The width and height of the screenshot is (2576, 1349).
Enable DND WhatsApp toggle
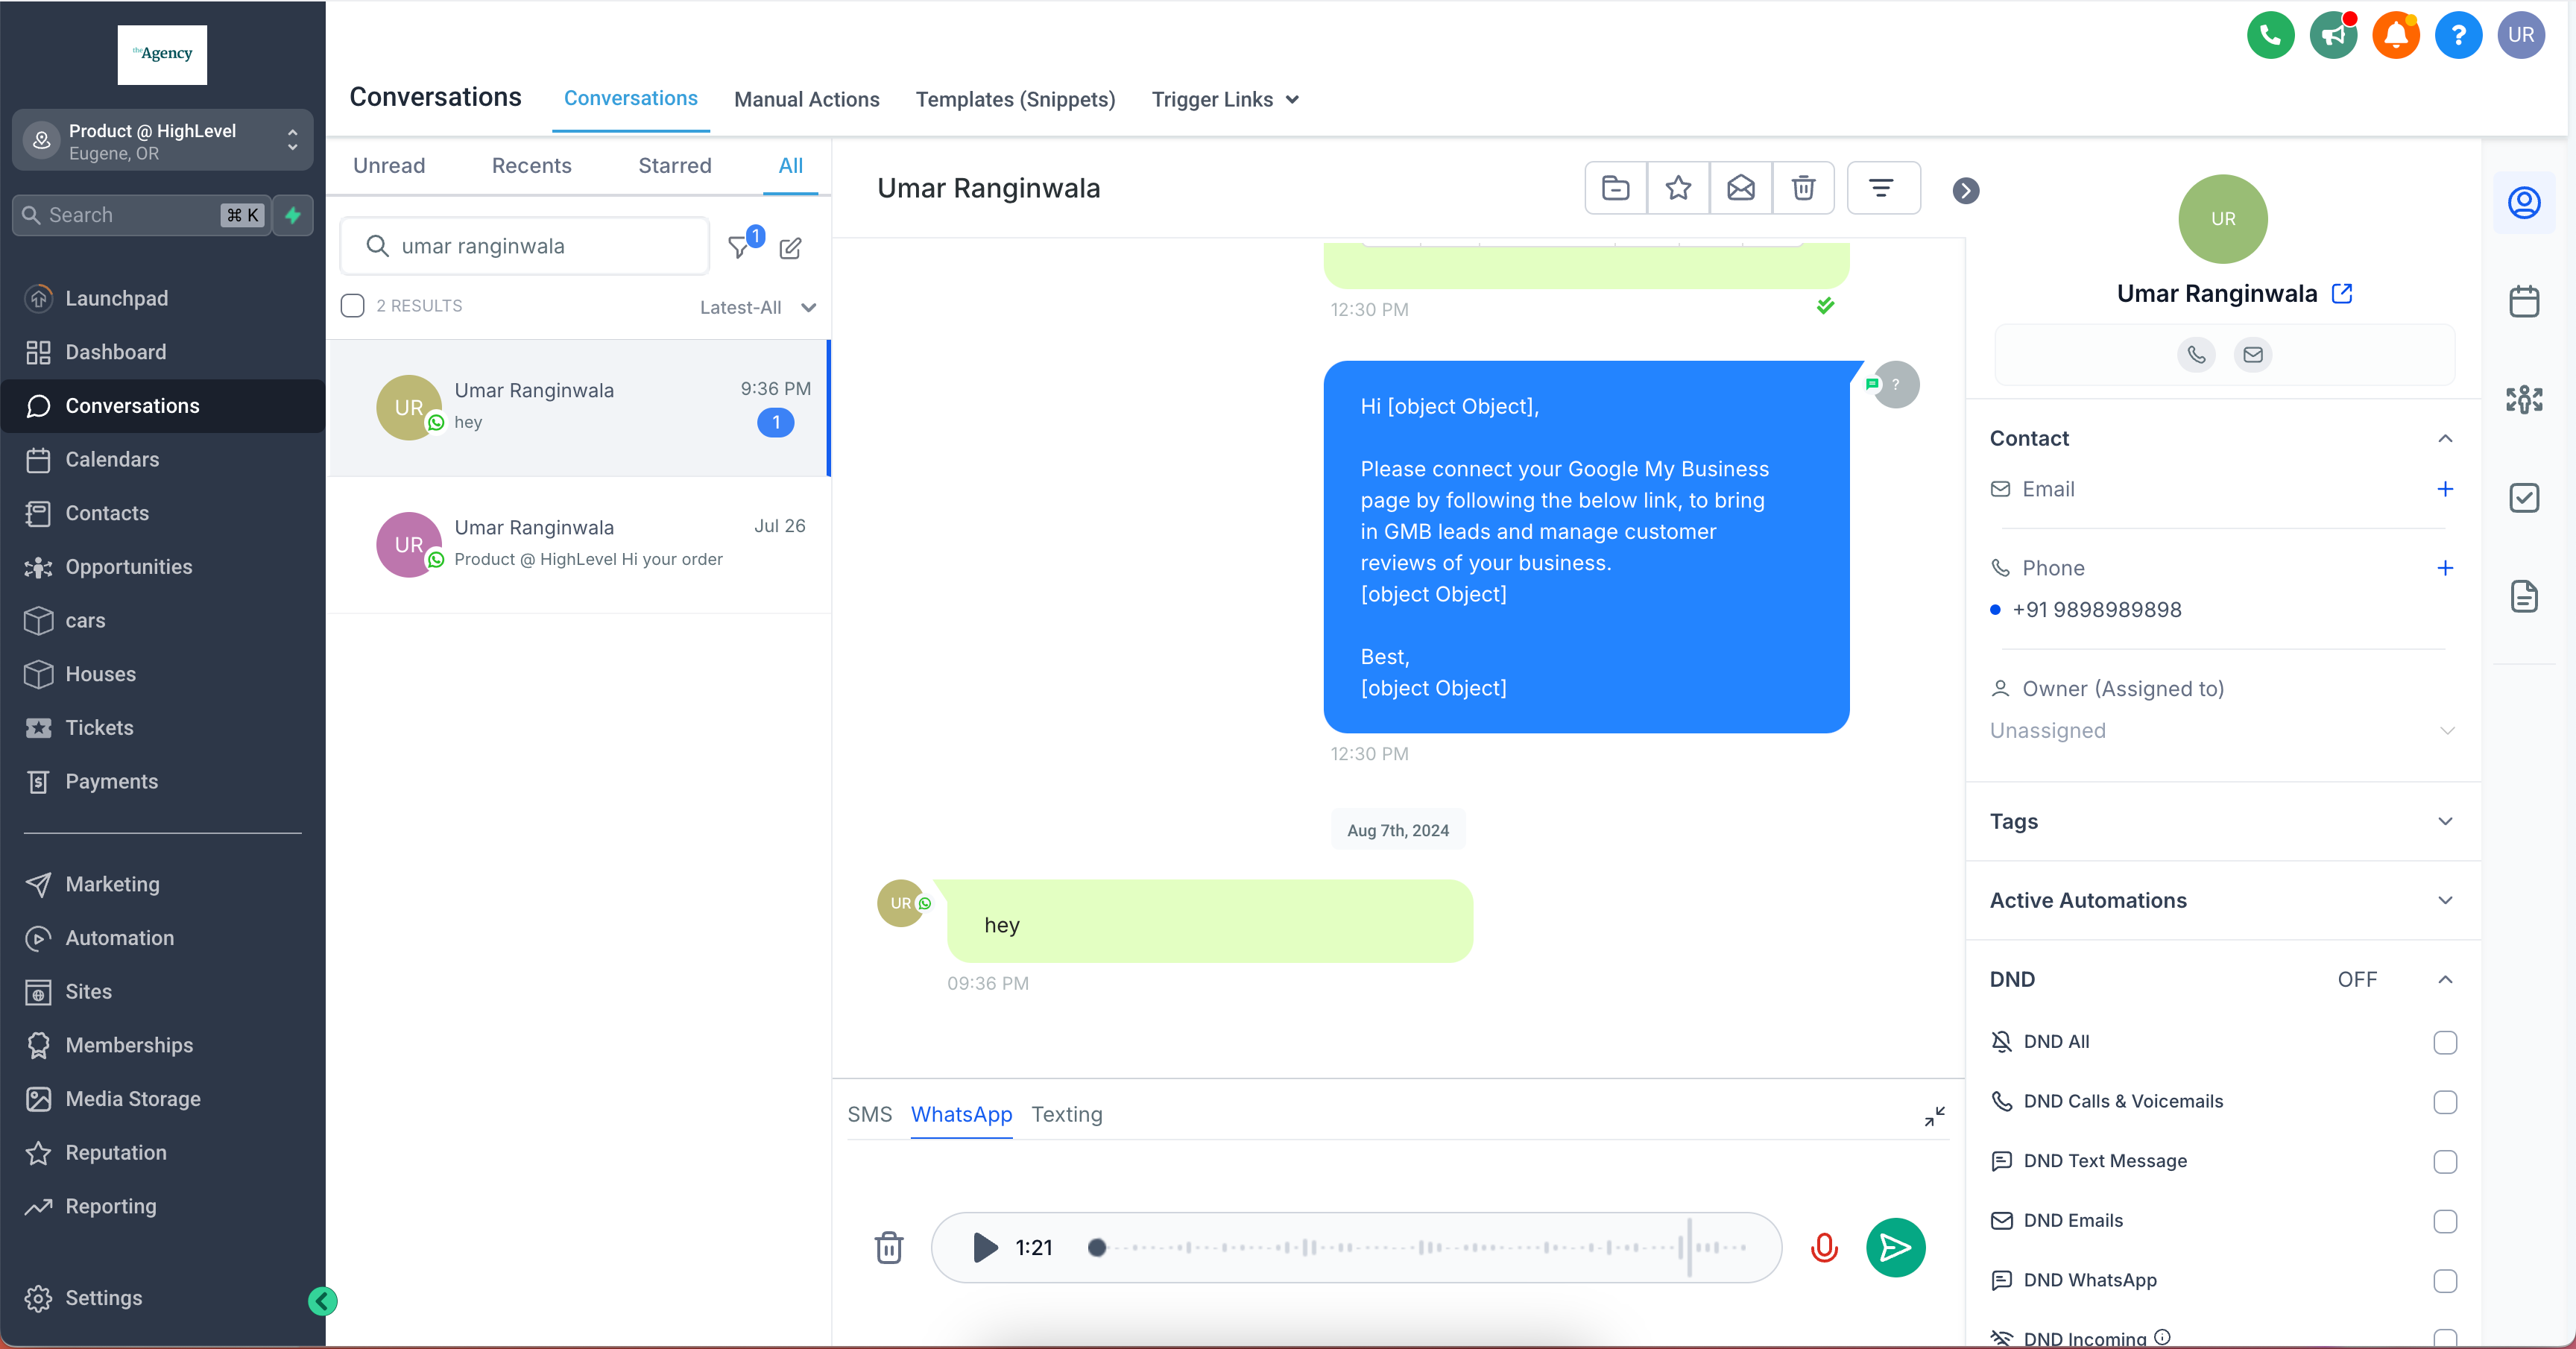click(x=2445, y=1279)
